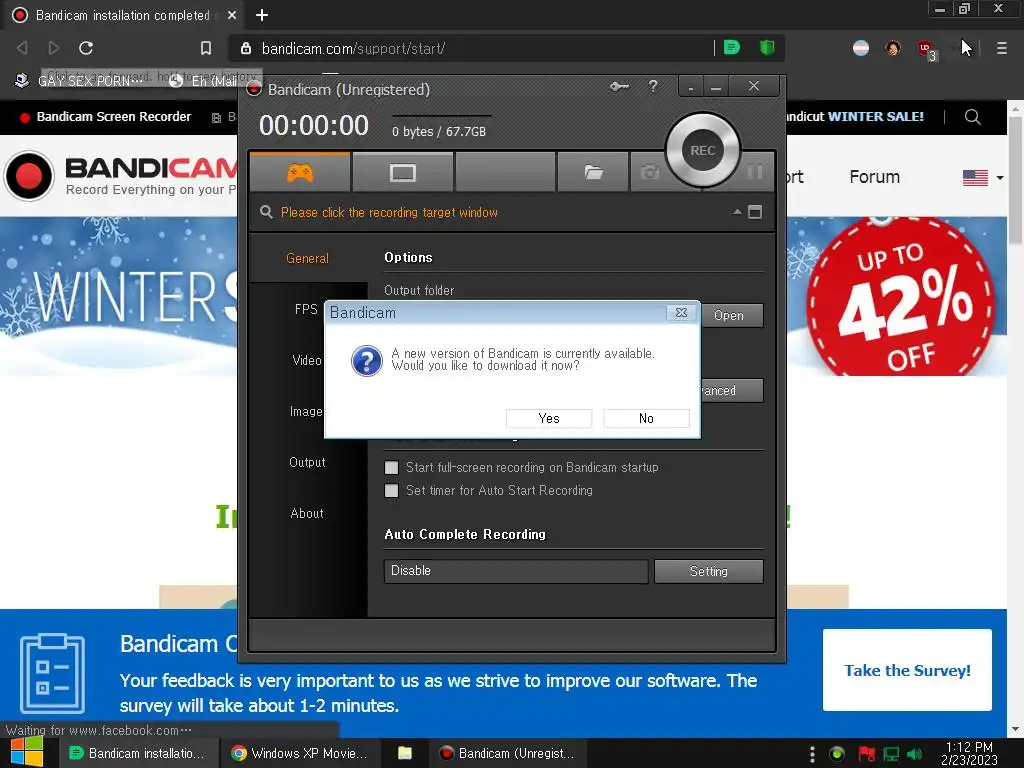This screenshot has height=768, width=1024.
Task: Start recording with the round REC button
Action: pyautogui.click(x=703, y=150)
